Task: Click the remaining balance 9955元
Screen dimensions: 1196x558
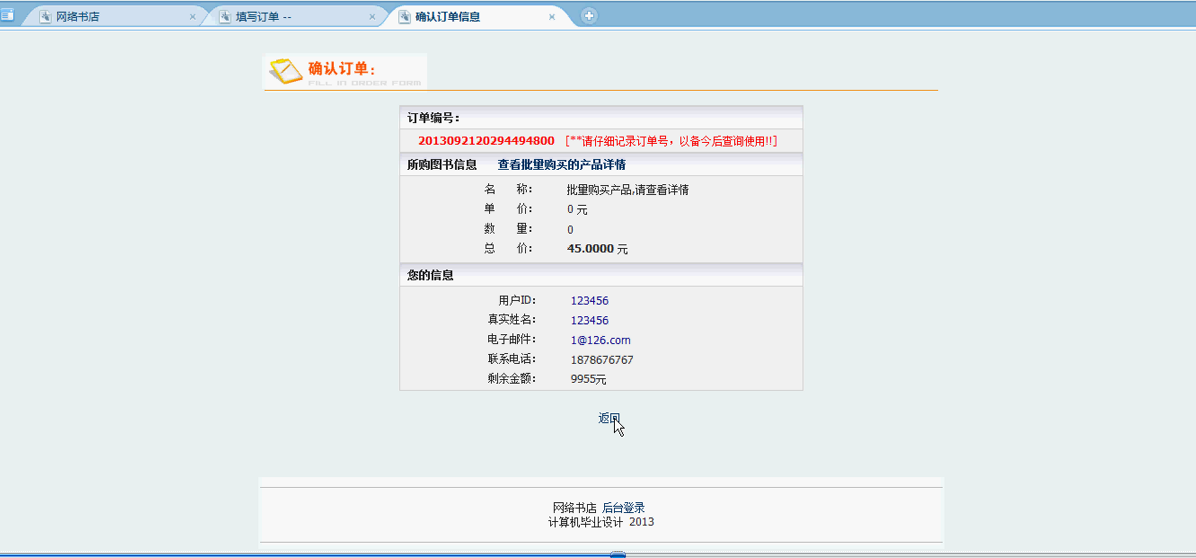Action: pyautogui.click(x=588, y=379)
